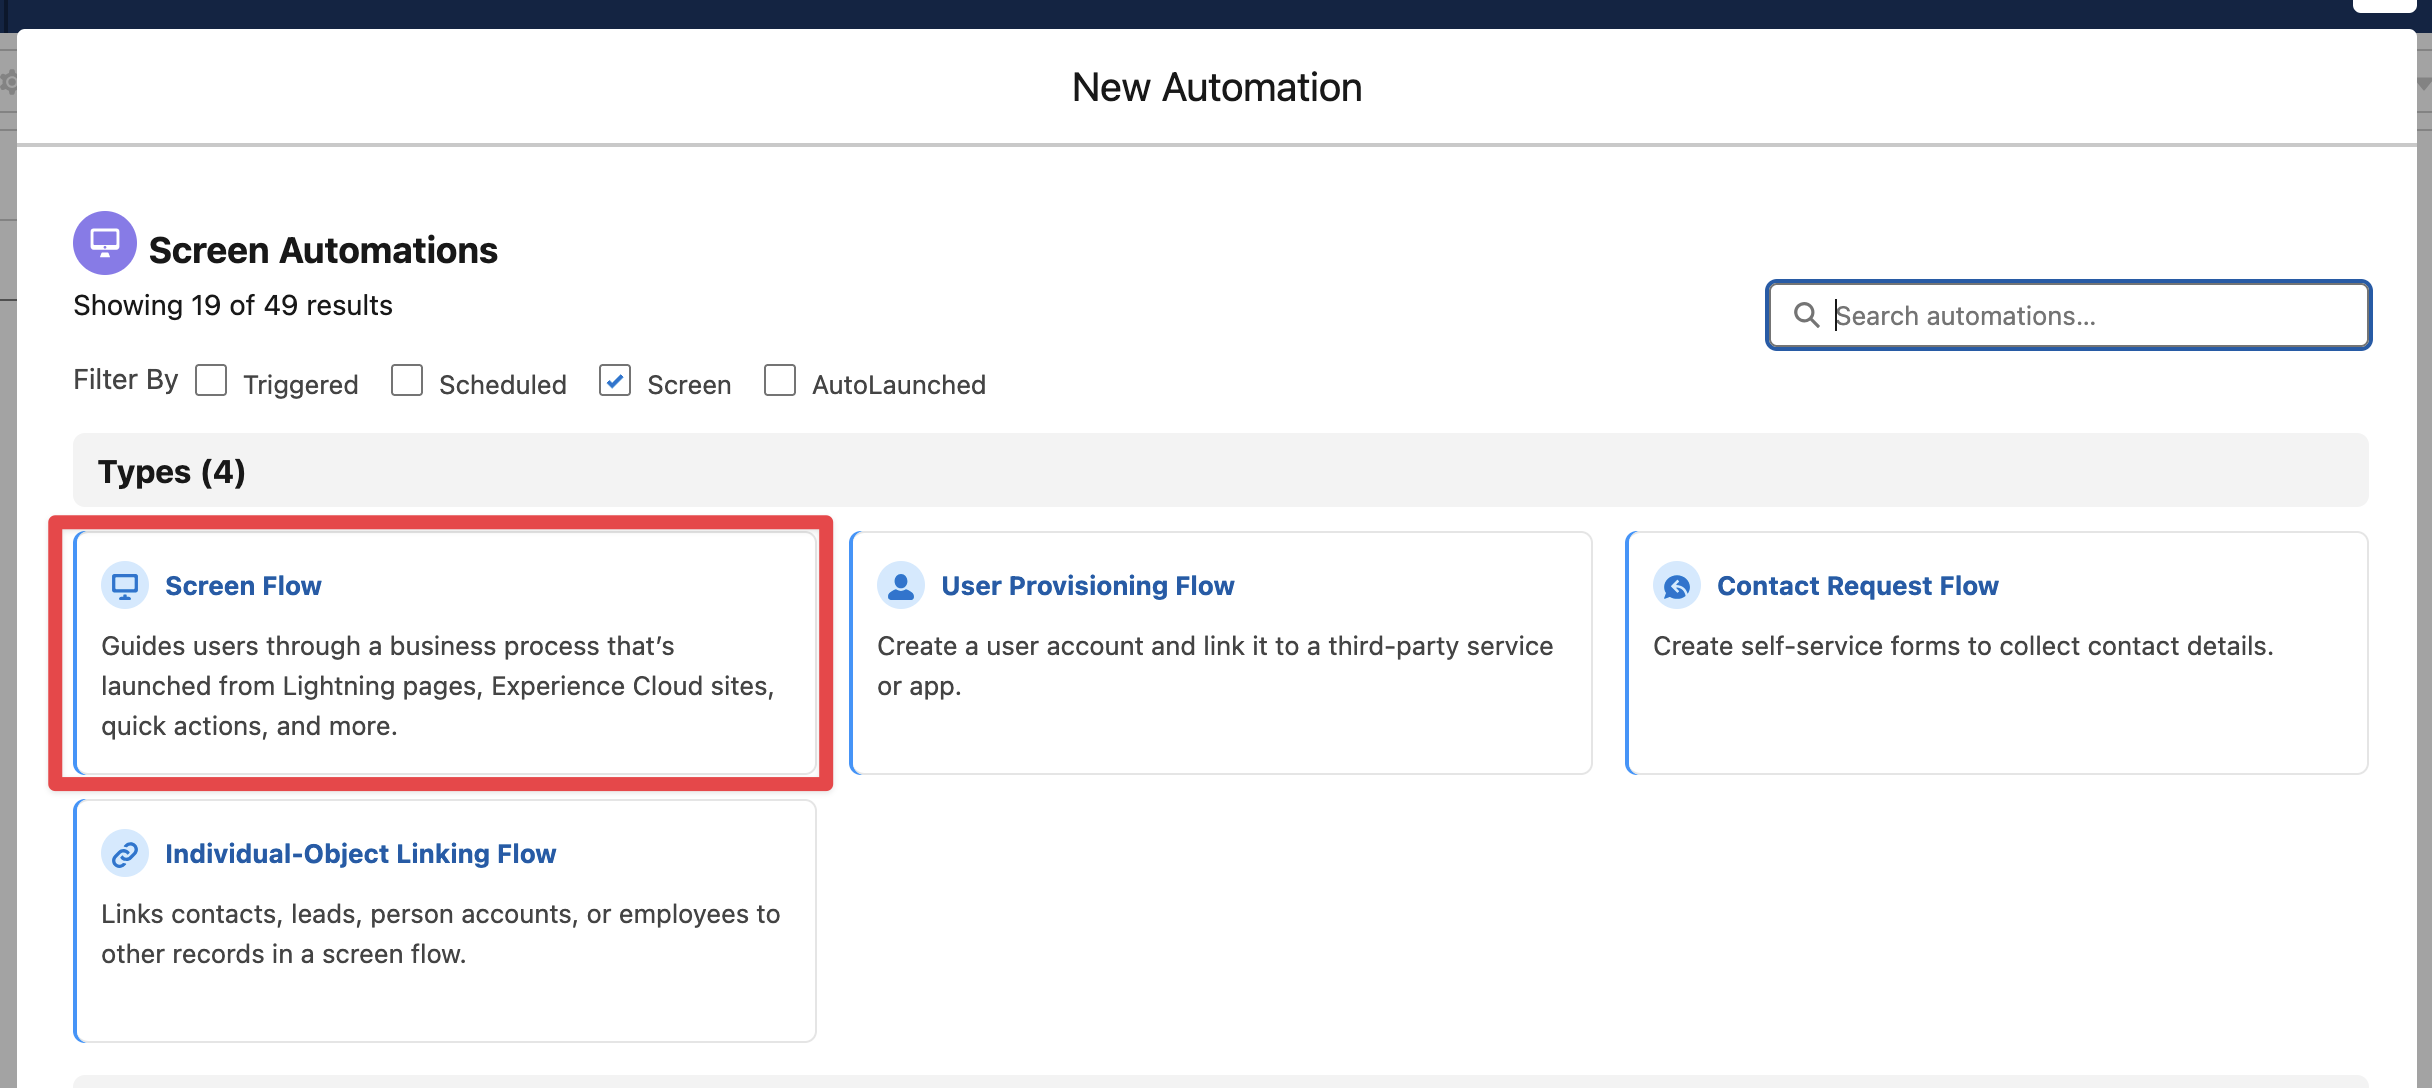Viewport: 2432px width, 1088px height.
Task: Click the magnifier icon in search box
Action: click(x=1806, y=316)
